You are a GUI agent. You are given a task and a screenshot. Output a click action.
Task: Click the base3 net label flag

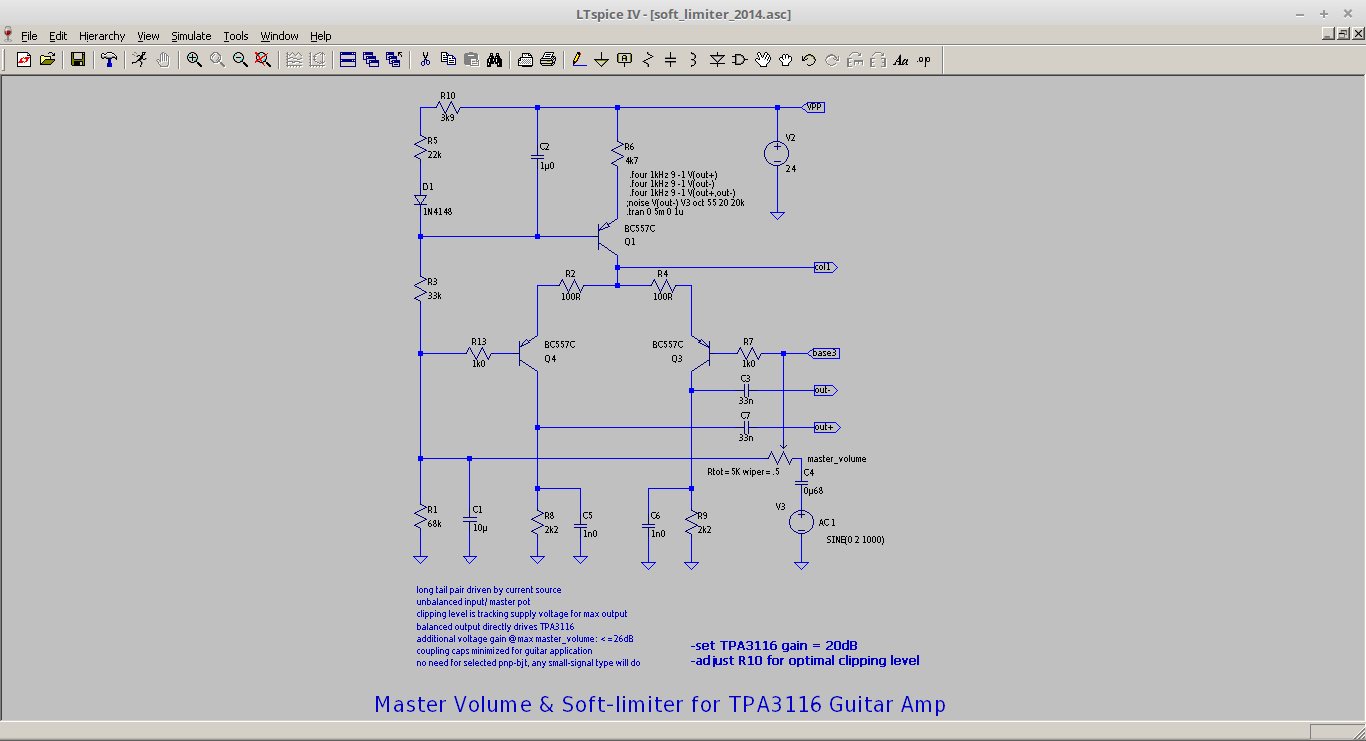click(x=825, y=353)
